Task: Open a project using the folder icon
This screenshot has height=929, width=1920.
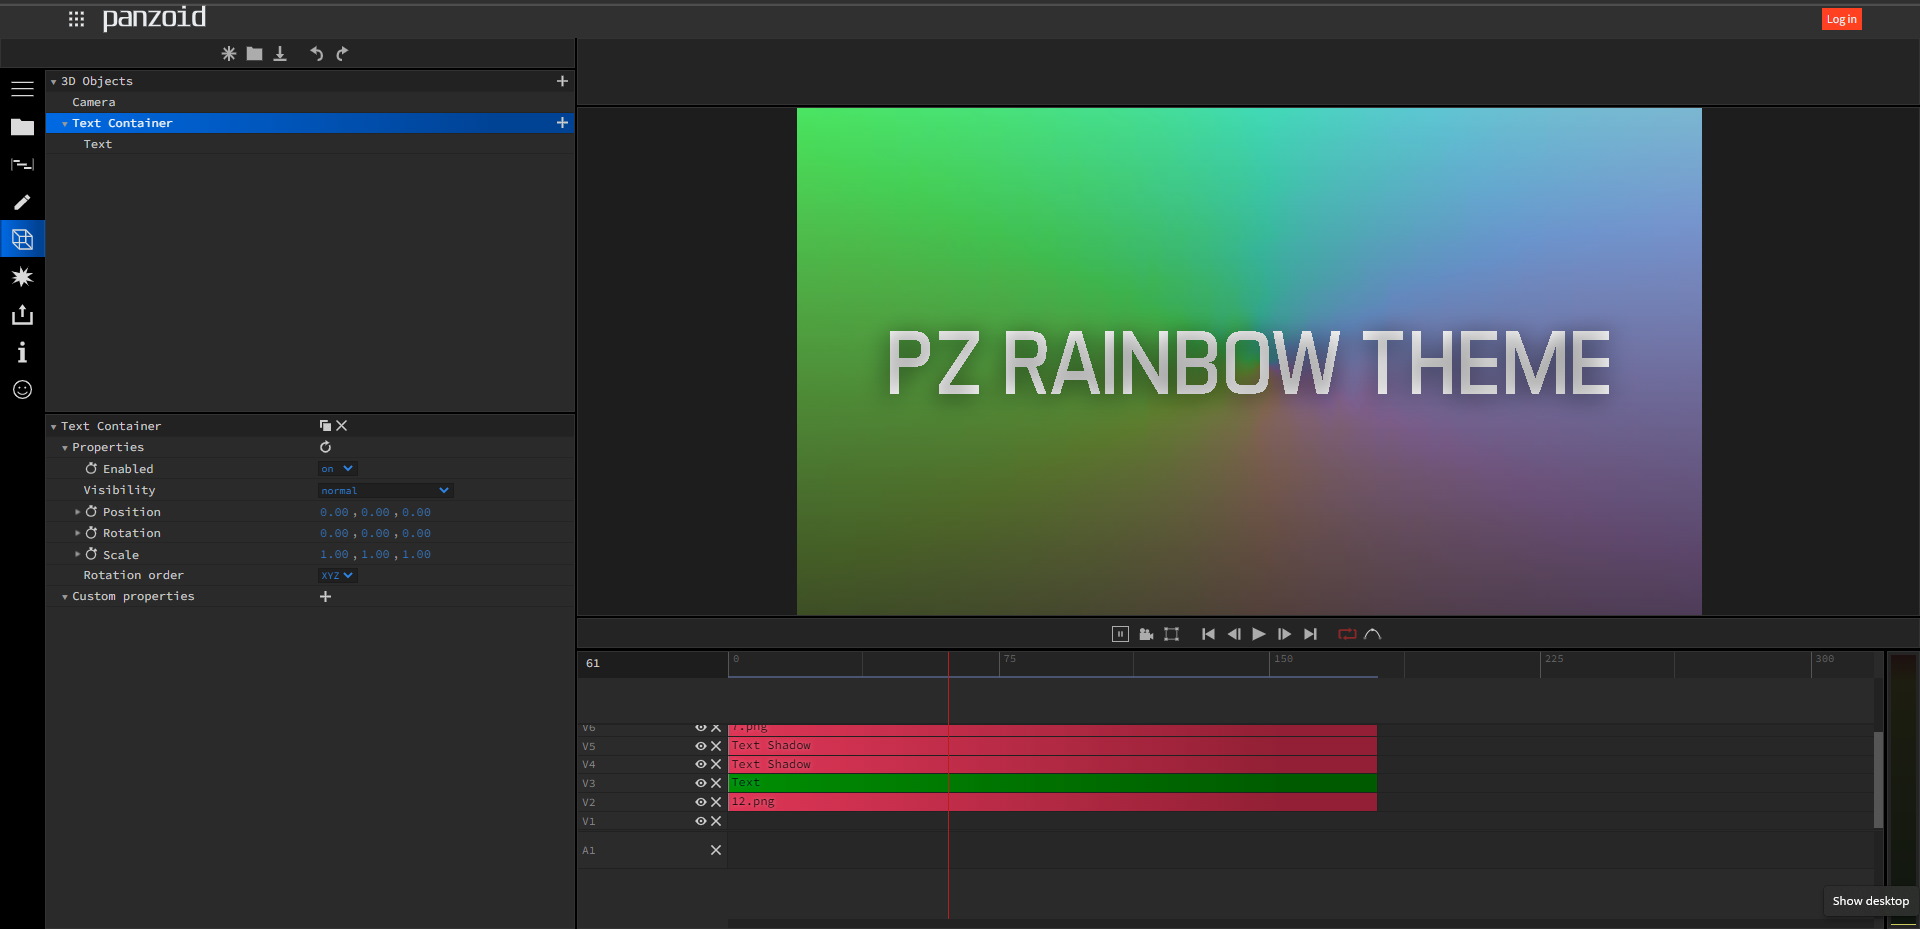Action: [254, 54]
